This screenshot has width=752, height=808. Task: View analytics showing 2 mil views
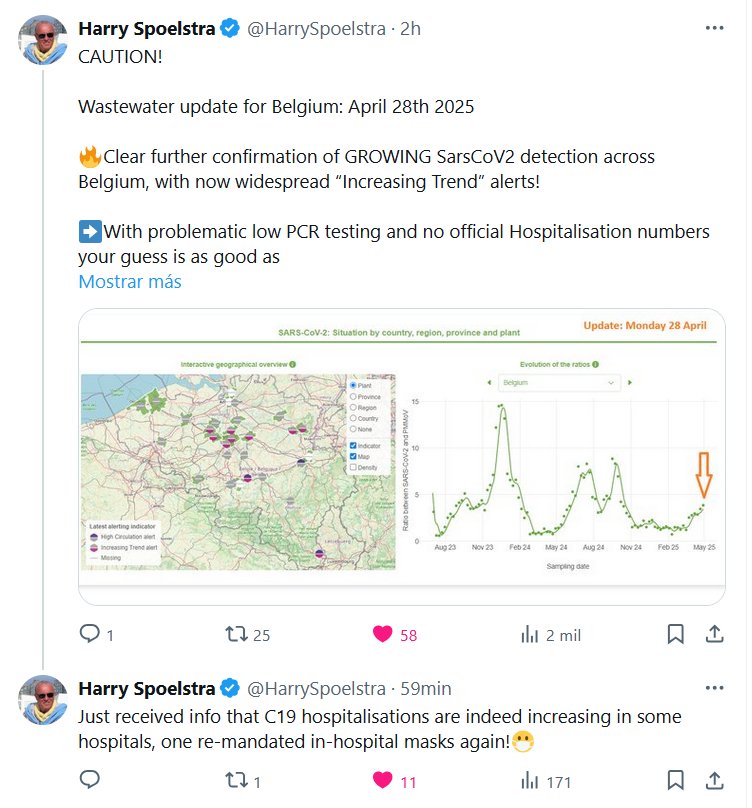tap(530, 634)
